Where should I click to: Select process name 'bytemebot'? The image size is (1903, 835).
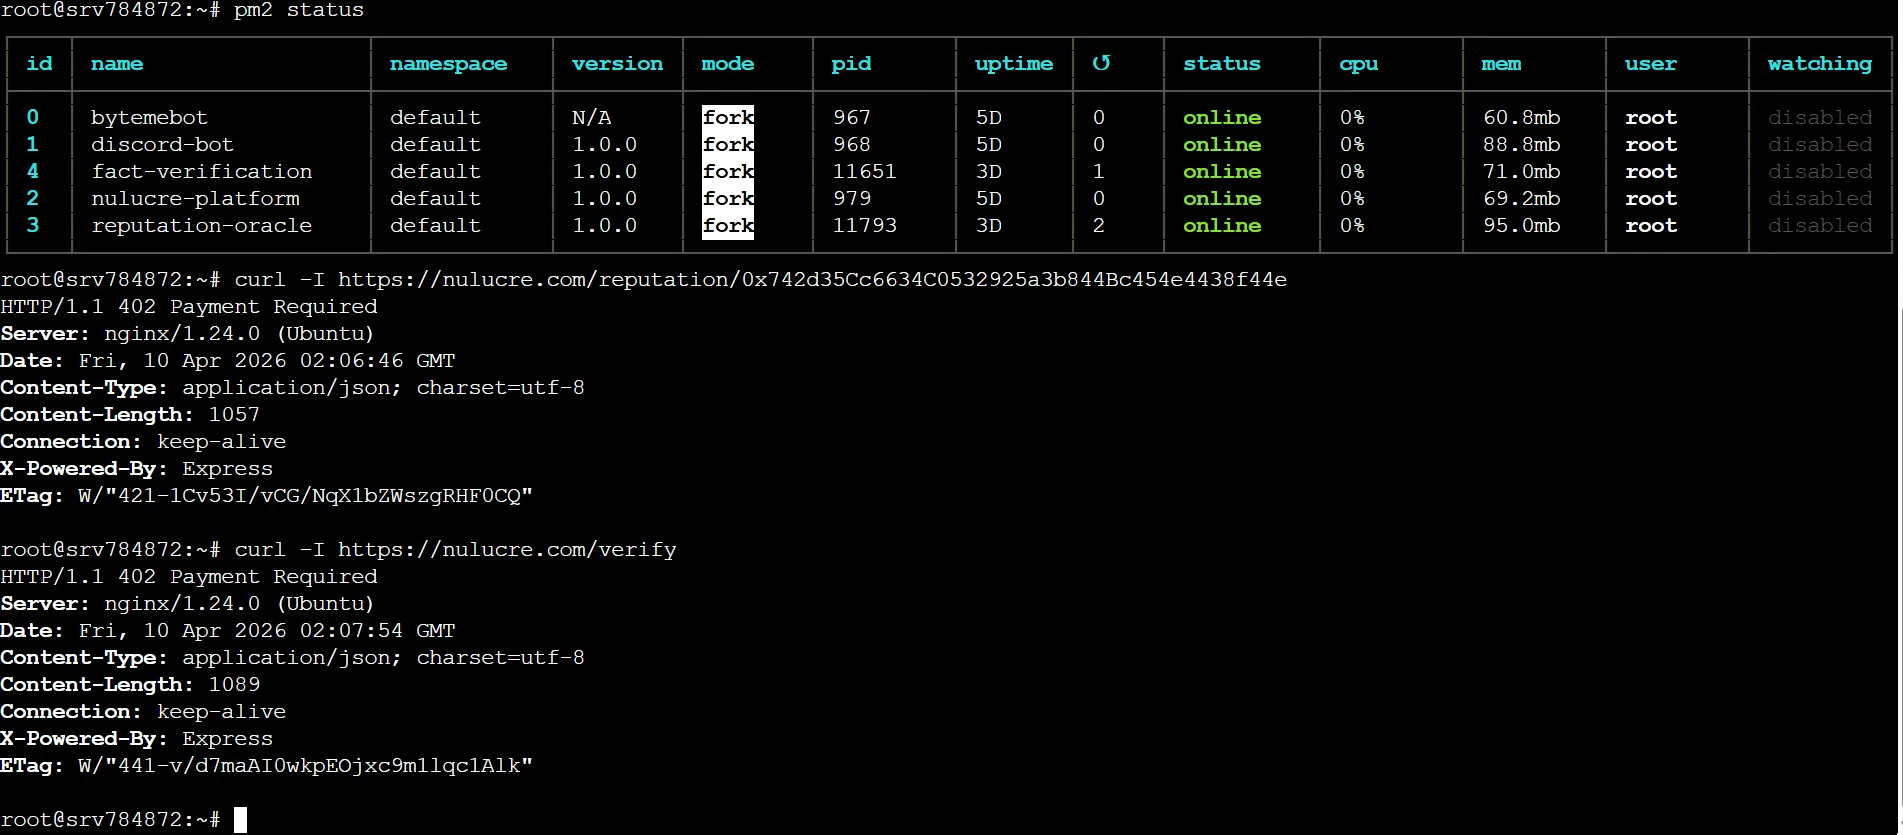tap(149, 117)
